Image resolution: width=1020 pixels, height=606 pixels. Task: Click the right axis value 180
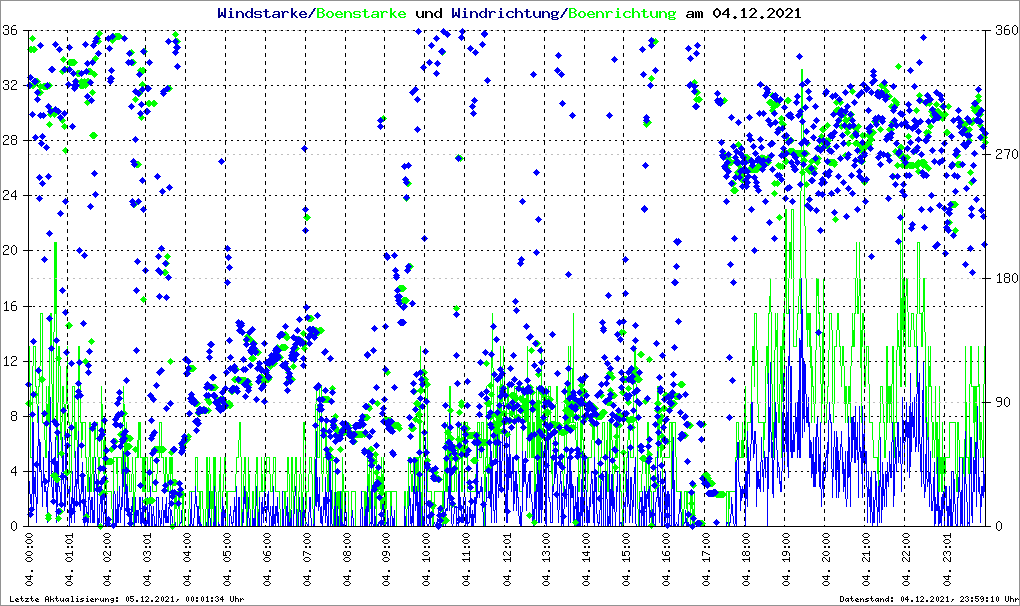tap(1007, 278)
